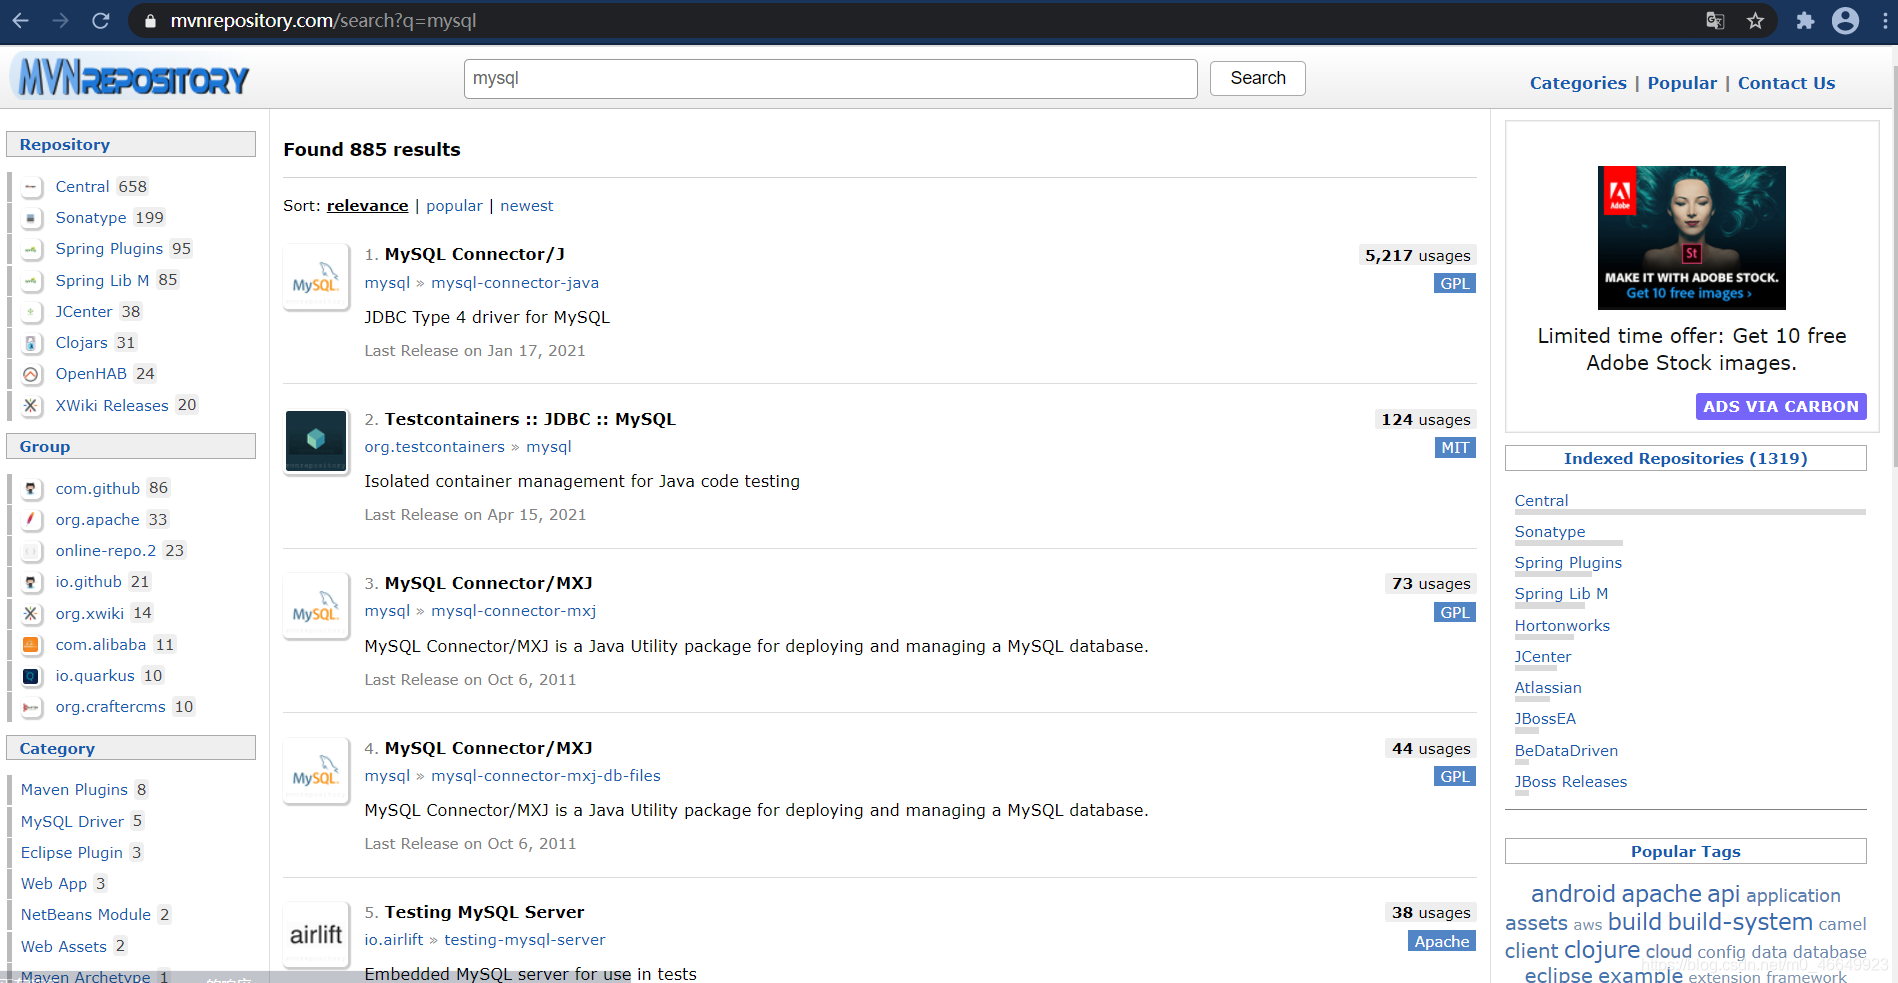Click the Adobe Stock ad image
1898x983 pixels.
point(1691,237)
